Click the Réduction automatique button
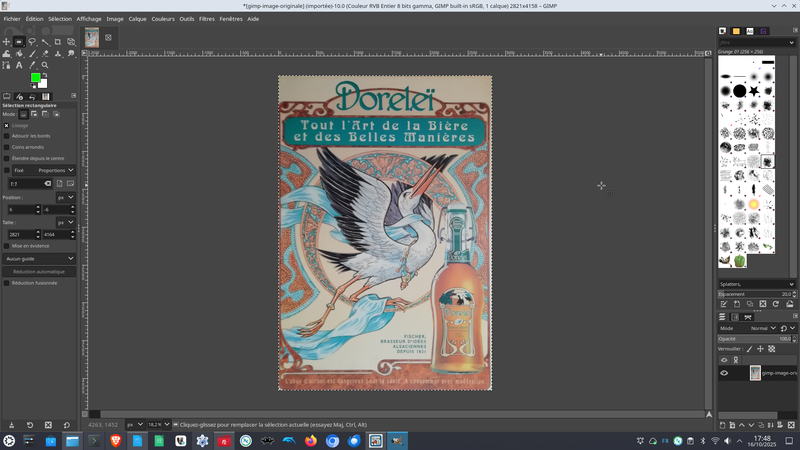This screenshot has width=800, height=450. (39, 271)
